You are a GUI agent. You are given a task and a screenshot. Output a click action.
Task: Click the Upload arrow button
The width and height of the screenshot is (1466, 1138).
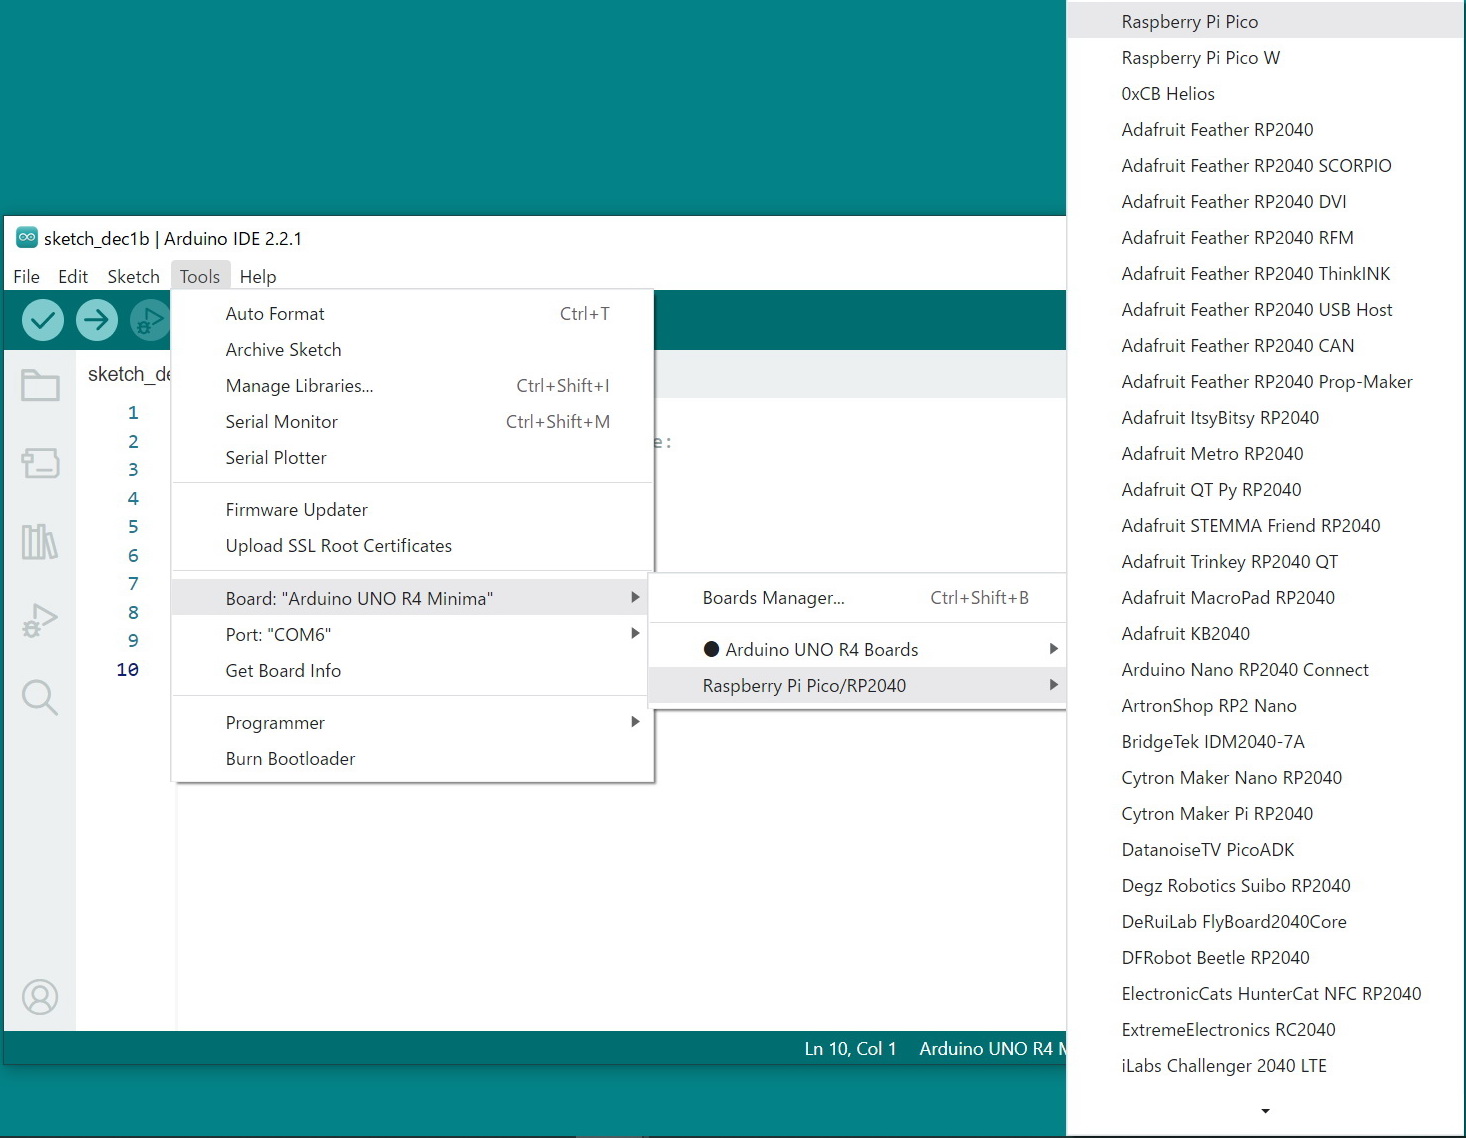click(97, 320)
